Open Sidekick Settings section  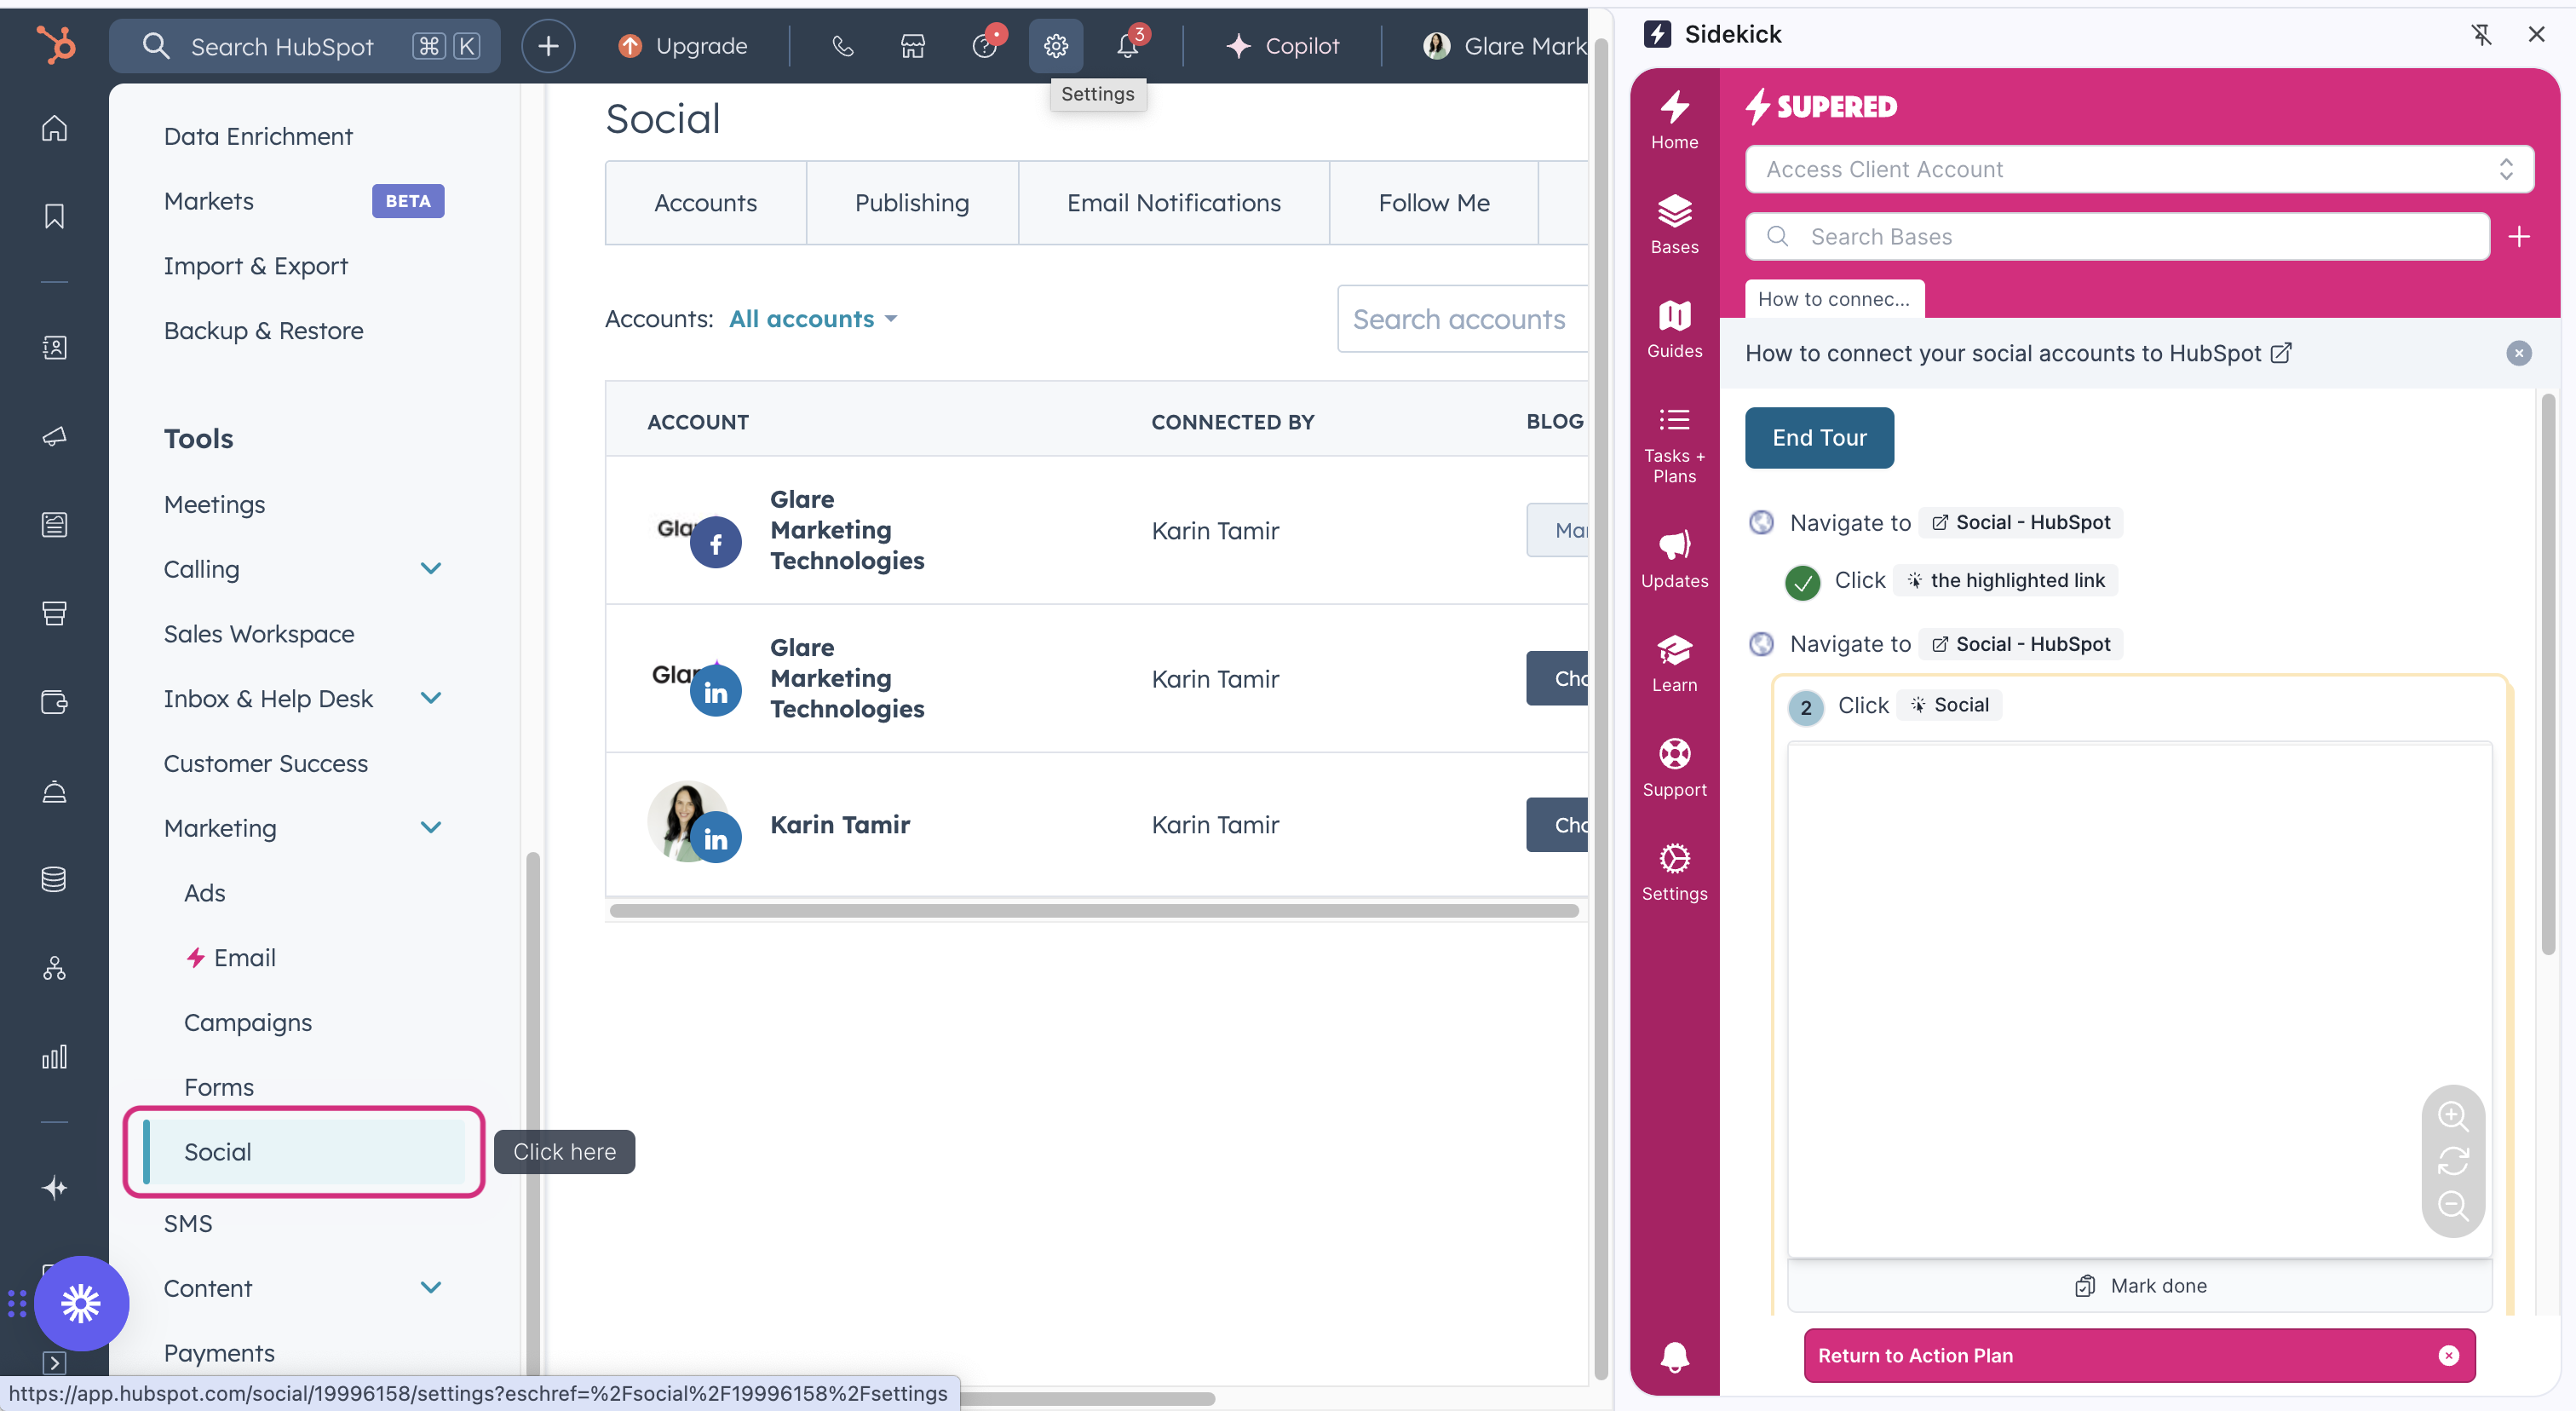pos(1674,872)
